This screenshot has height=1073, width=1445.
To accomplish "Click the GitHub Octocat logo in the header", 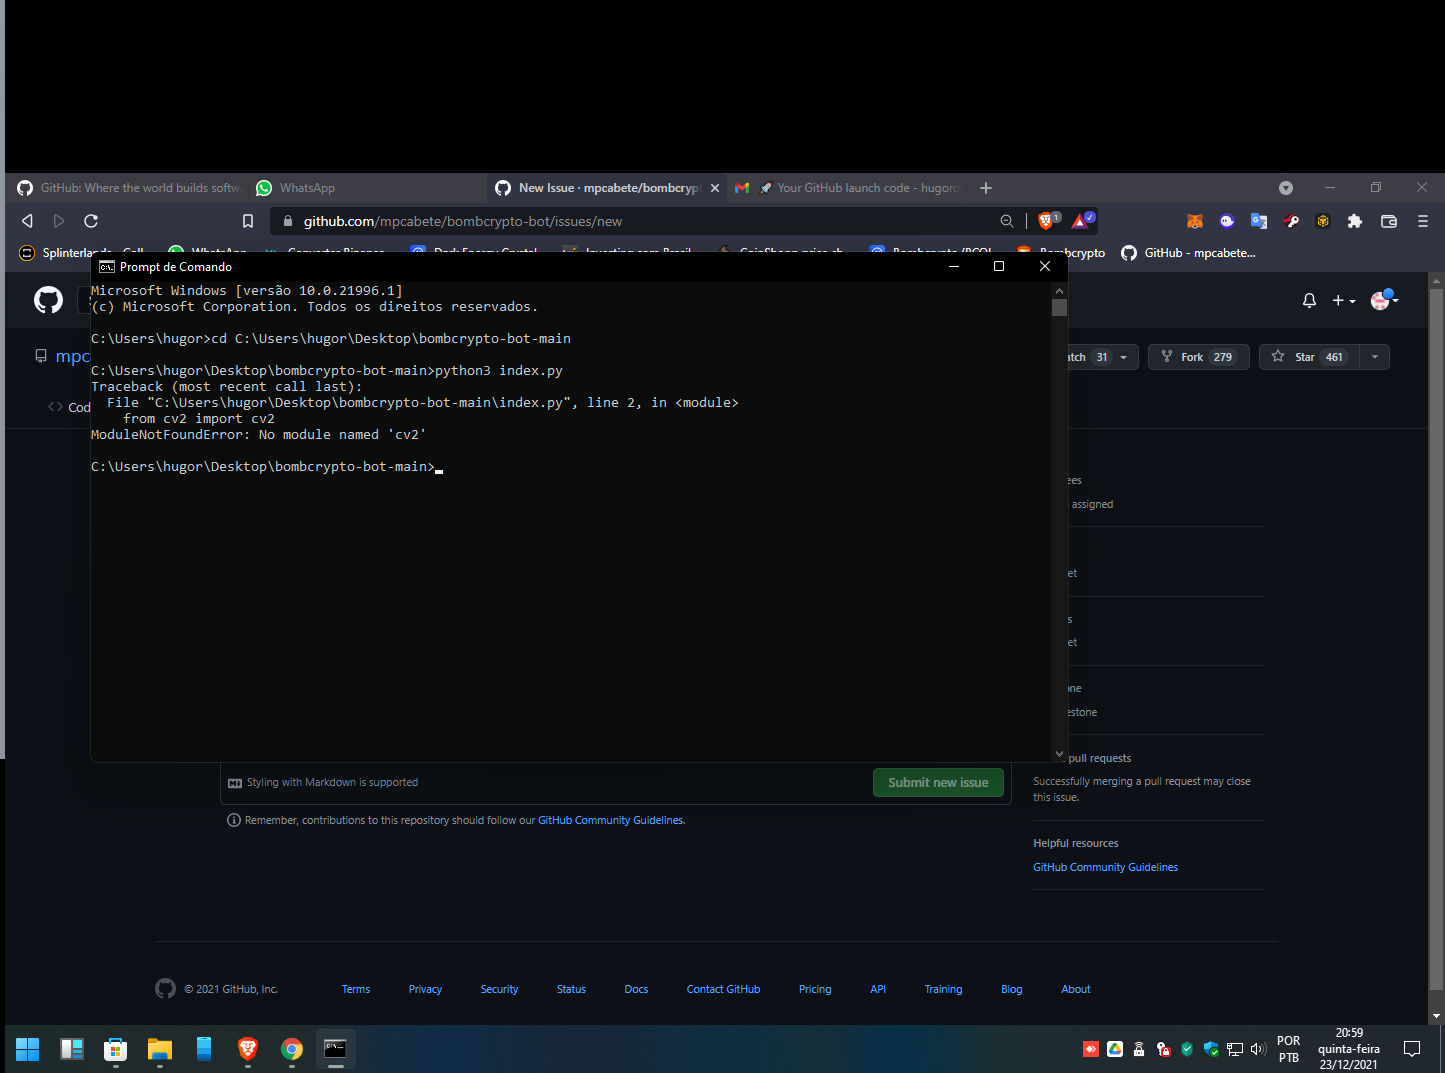I will 48,300.
